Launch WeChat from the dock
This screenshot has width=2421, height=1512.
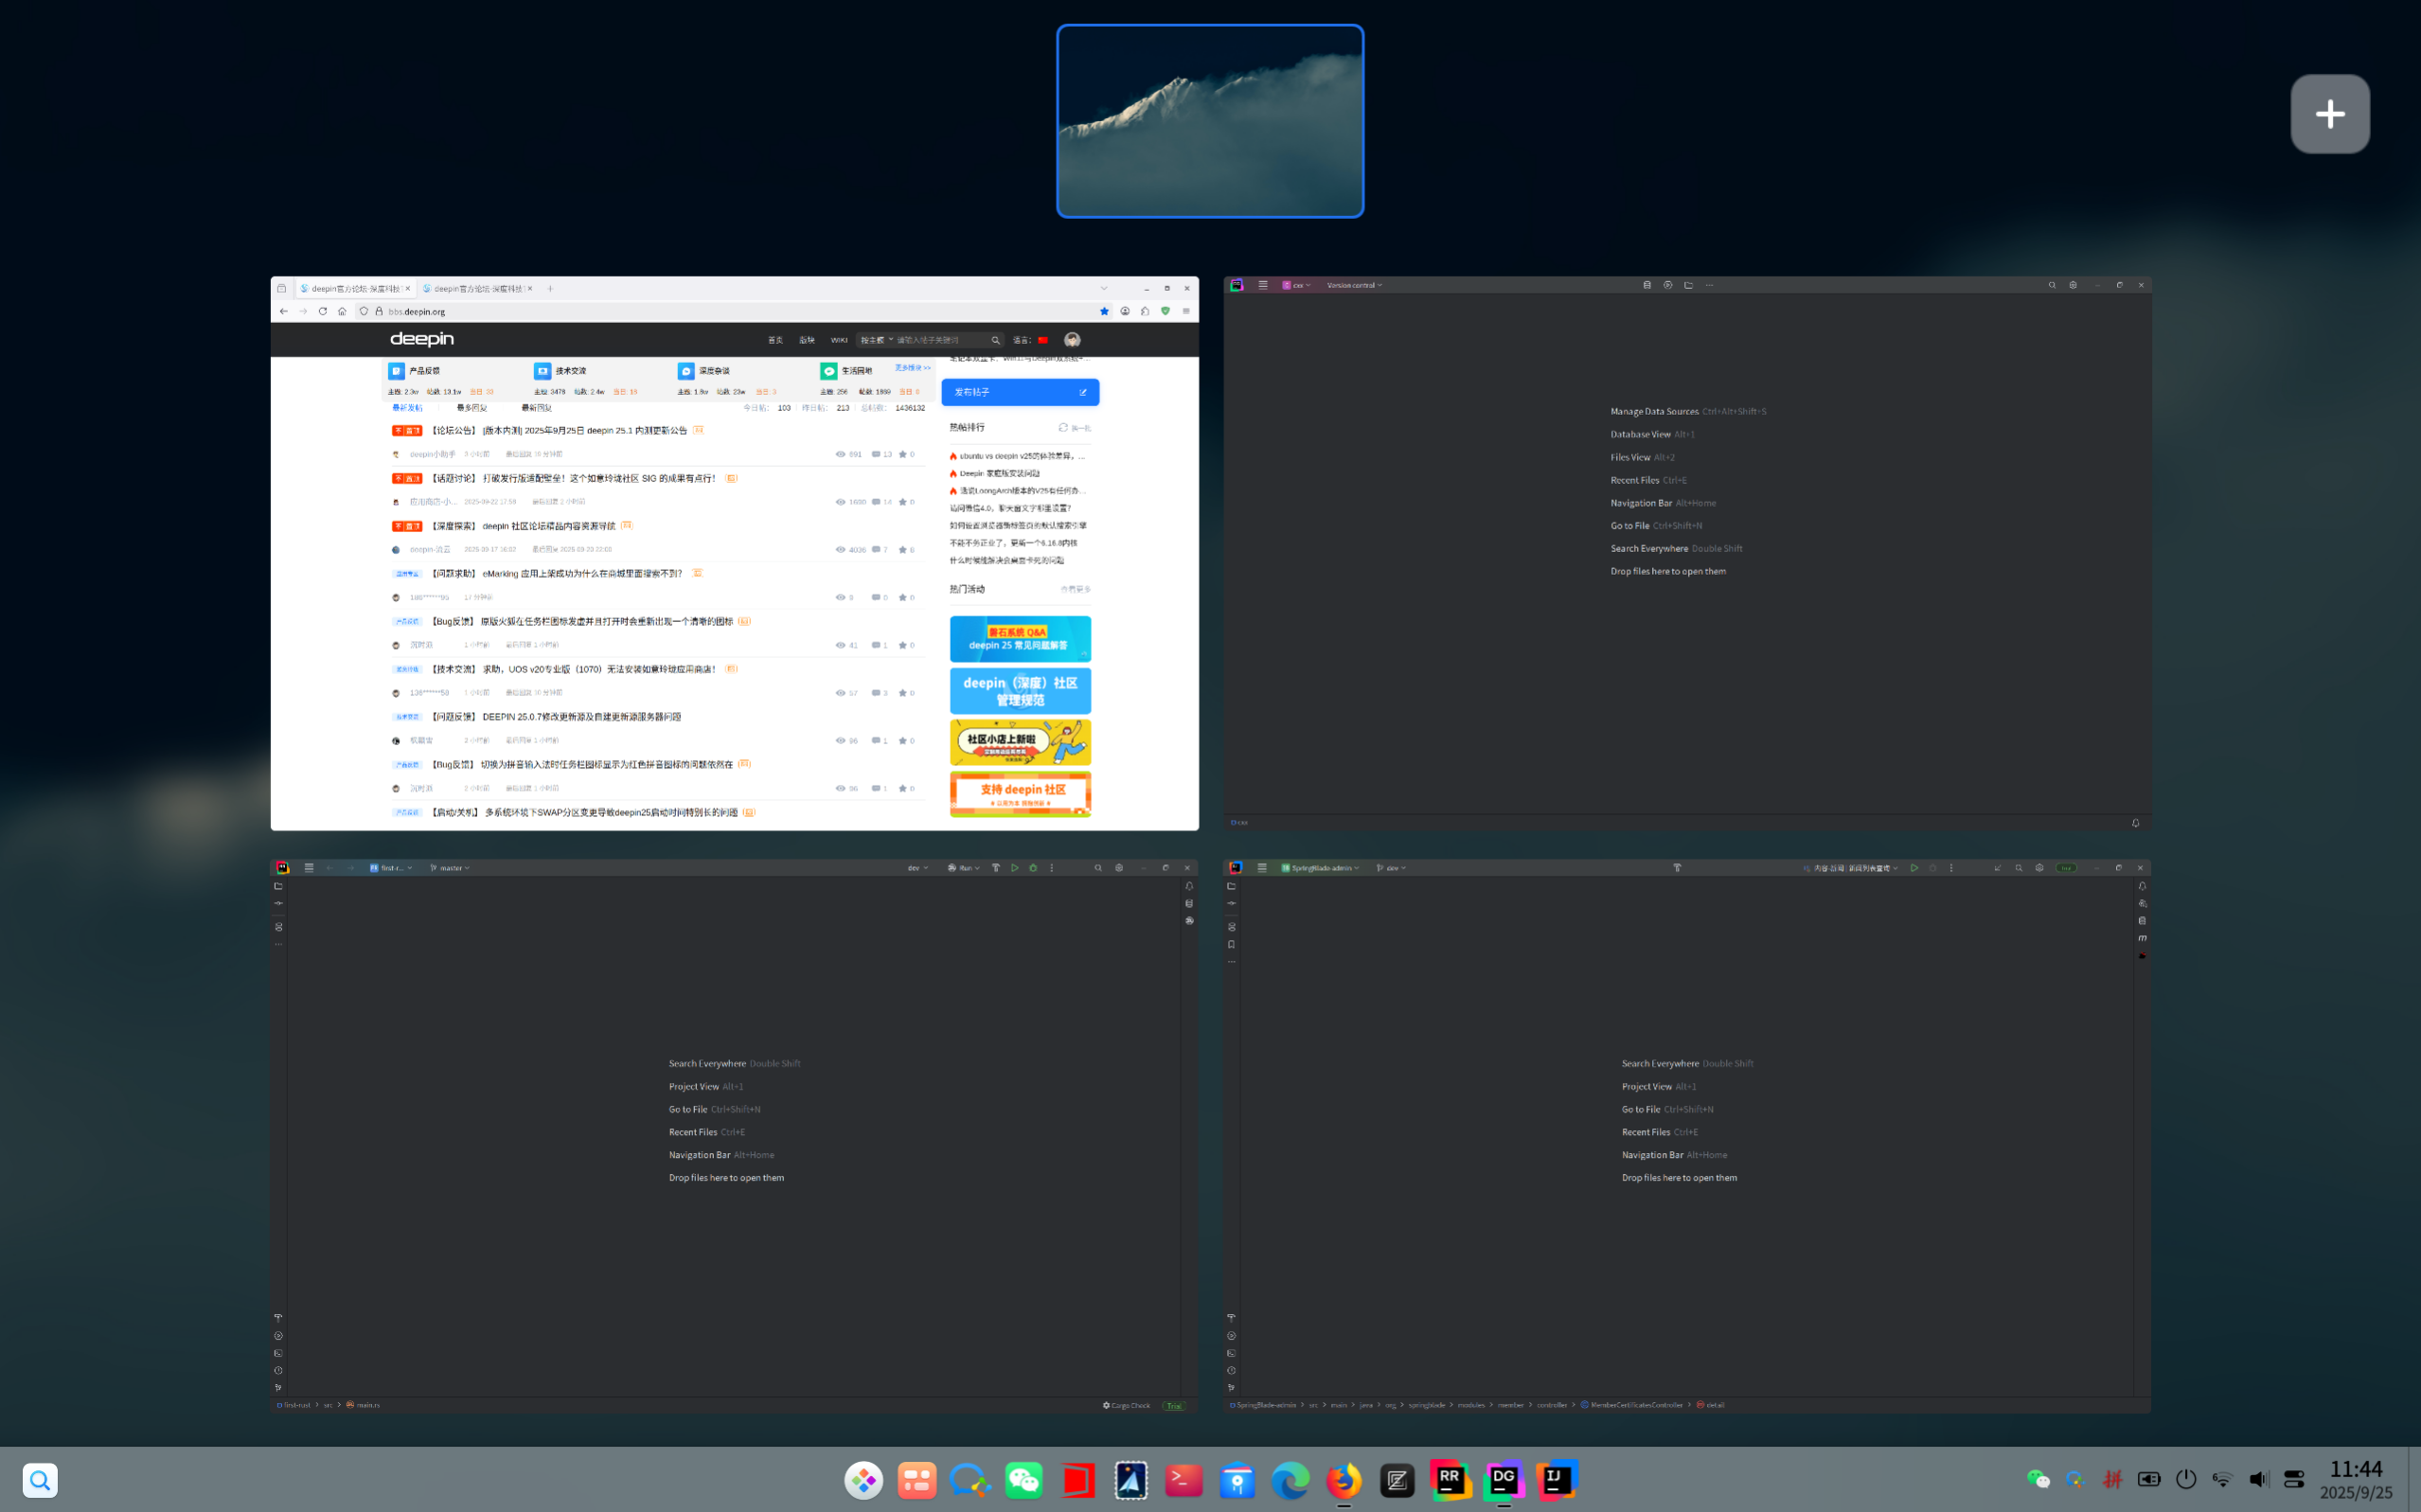pos(1024,1480)
